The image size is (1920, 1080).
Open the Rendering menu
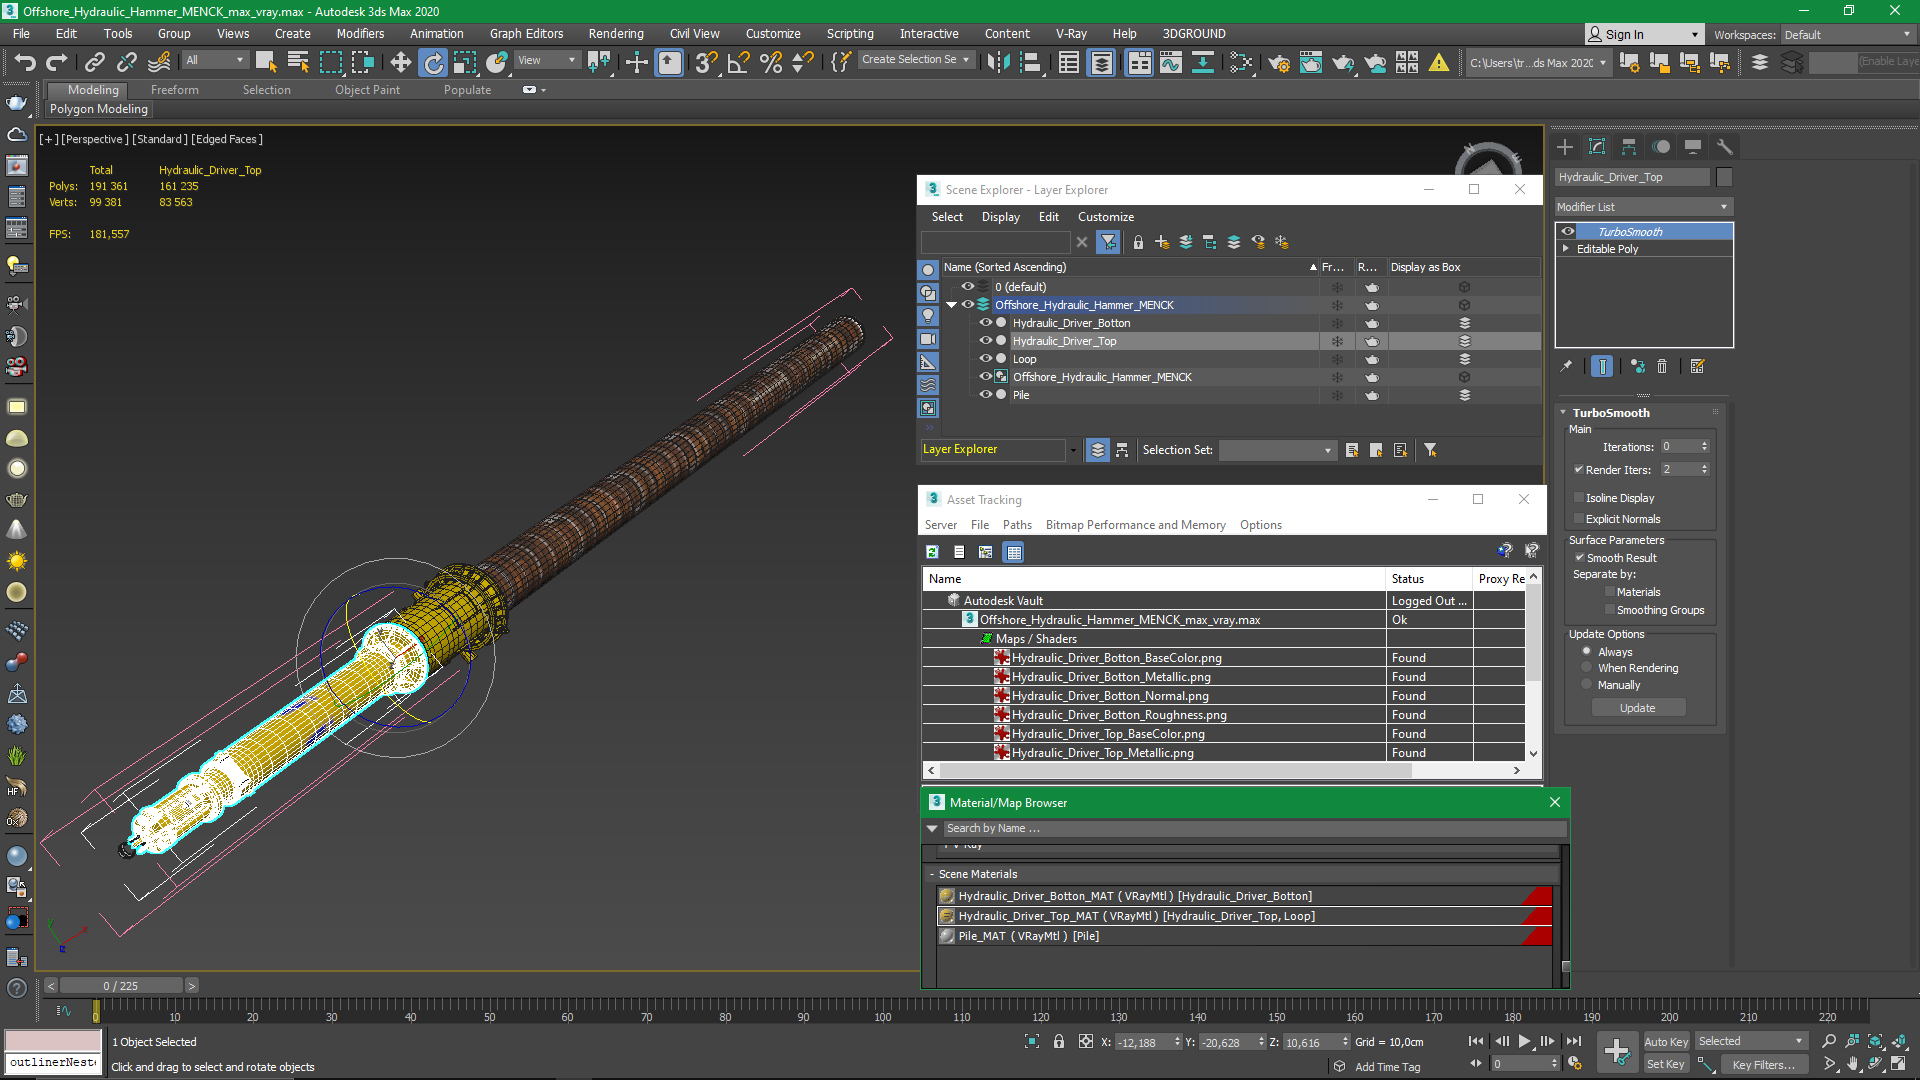click(616, 34)
